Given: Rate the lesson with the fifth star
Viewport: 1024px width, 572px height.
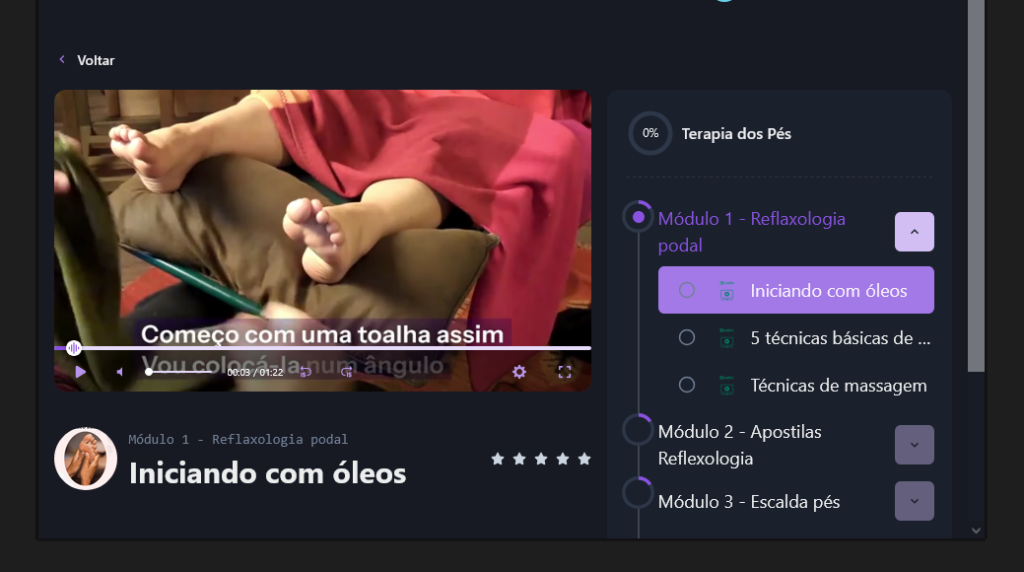Looking at the screenshot, I should coord(584,459).
